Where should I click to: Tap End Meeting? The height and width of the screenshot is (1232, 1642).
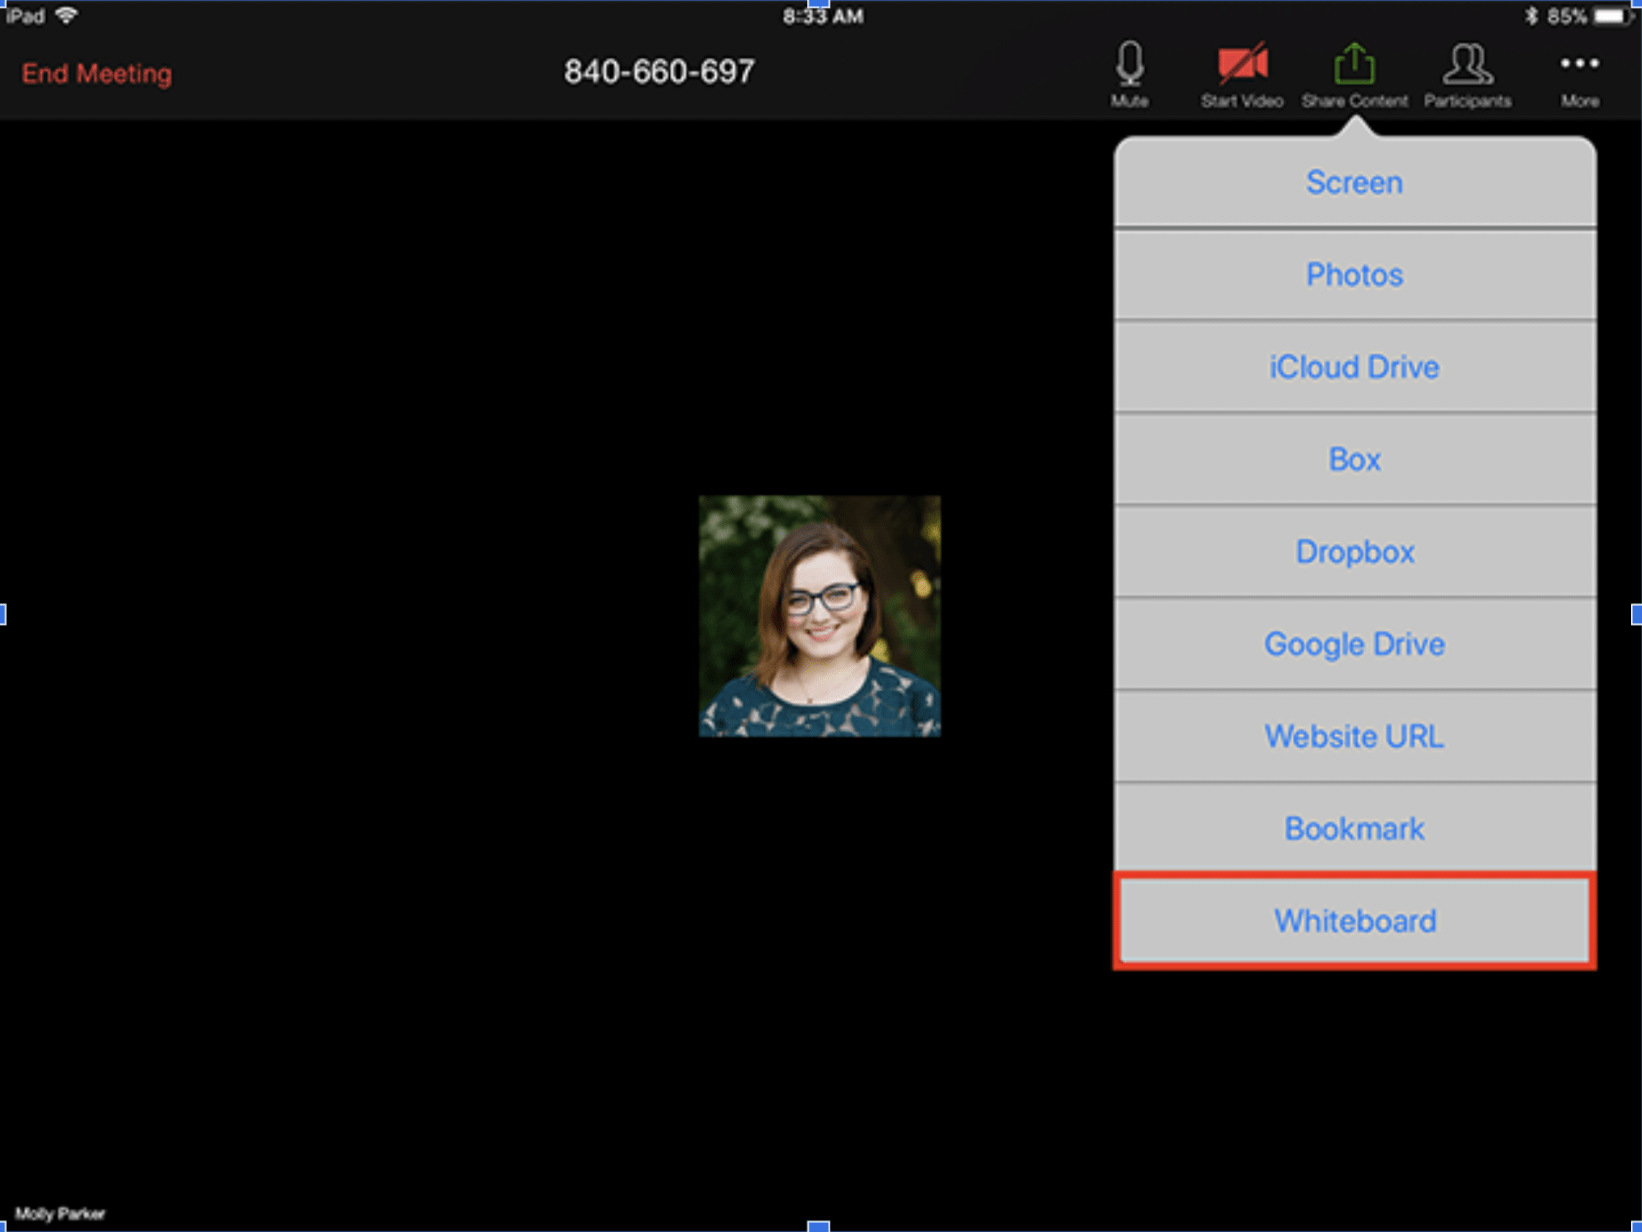tap(95, 73)
